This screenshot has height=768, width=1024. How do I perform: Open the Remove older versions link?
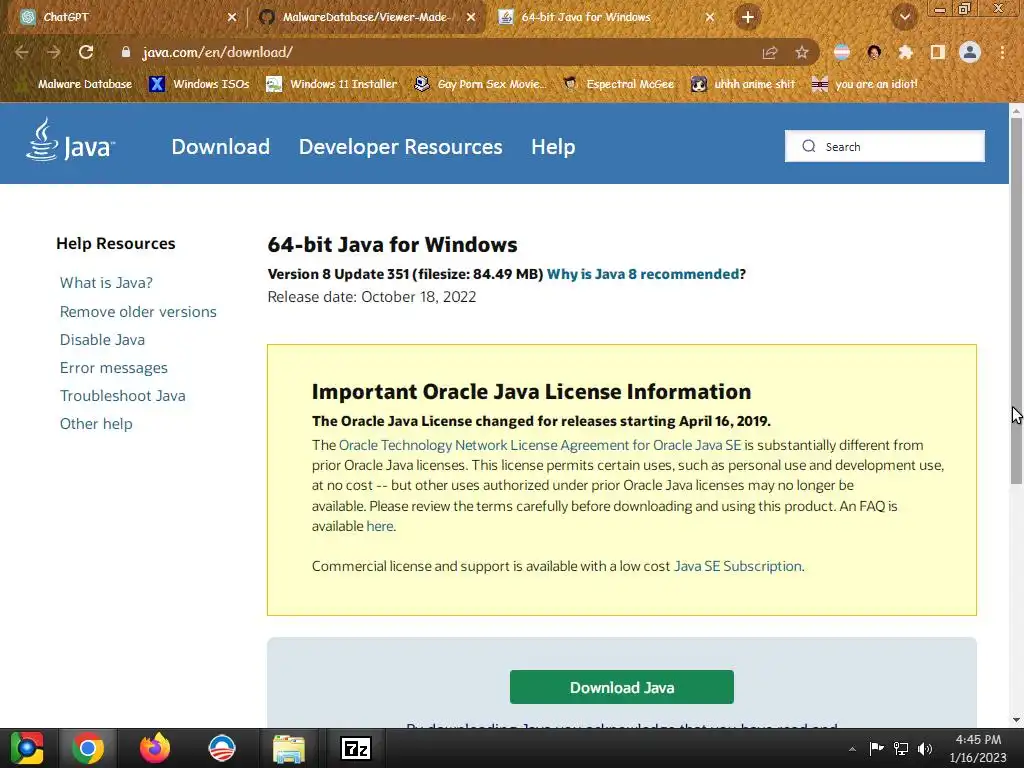[x=138, y=312]
